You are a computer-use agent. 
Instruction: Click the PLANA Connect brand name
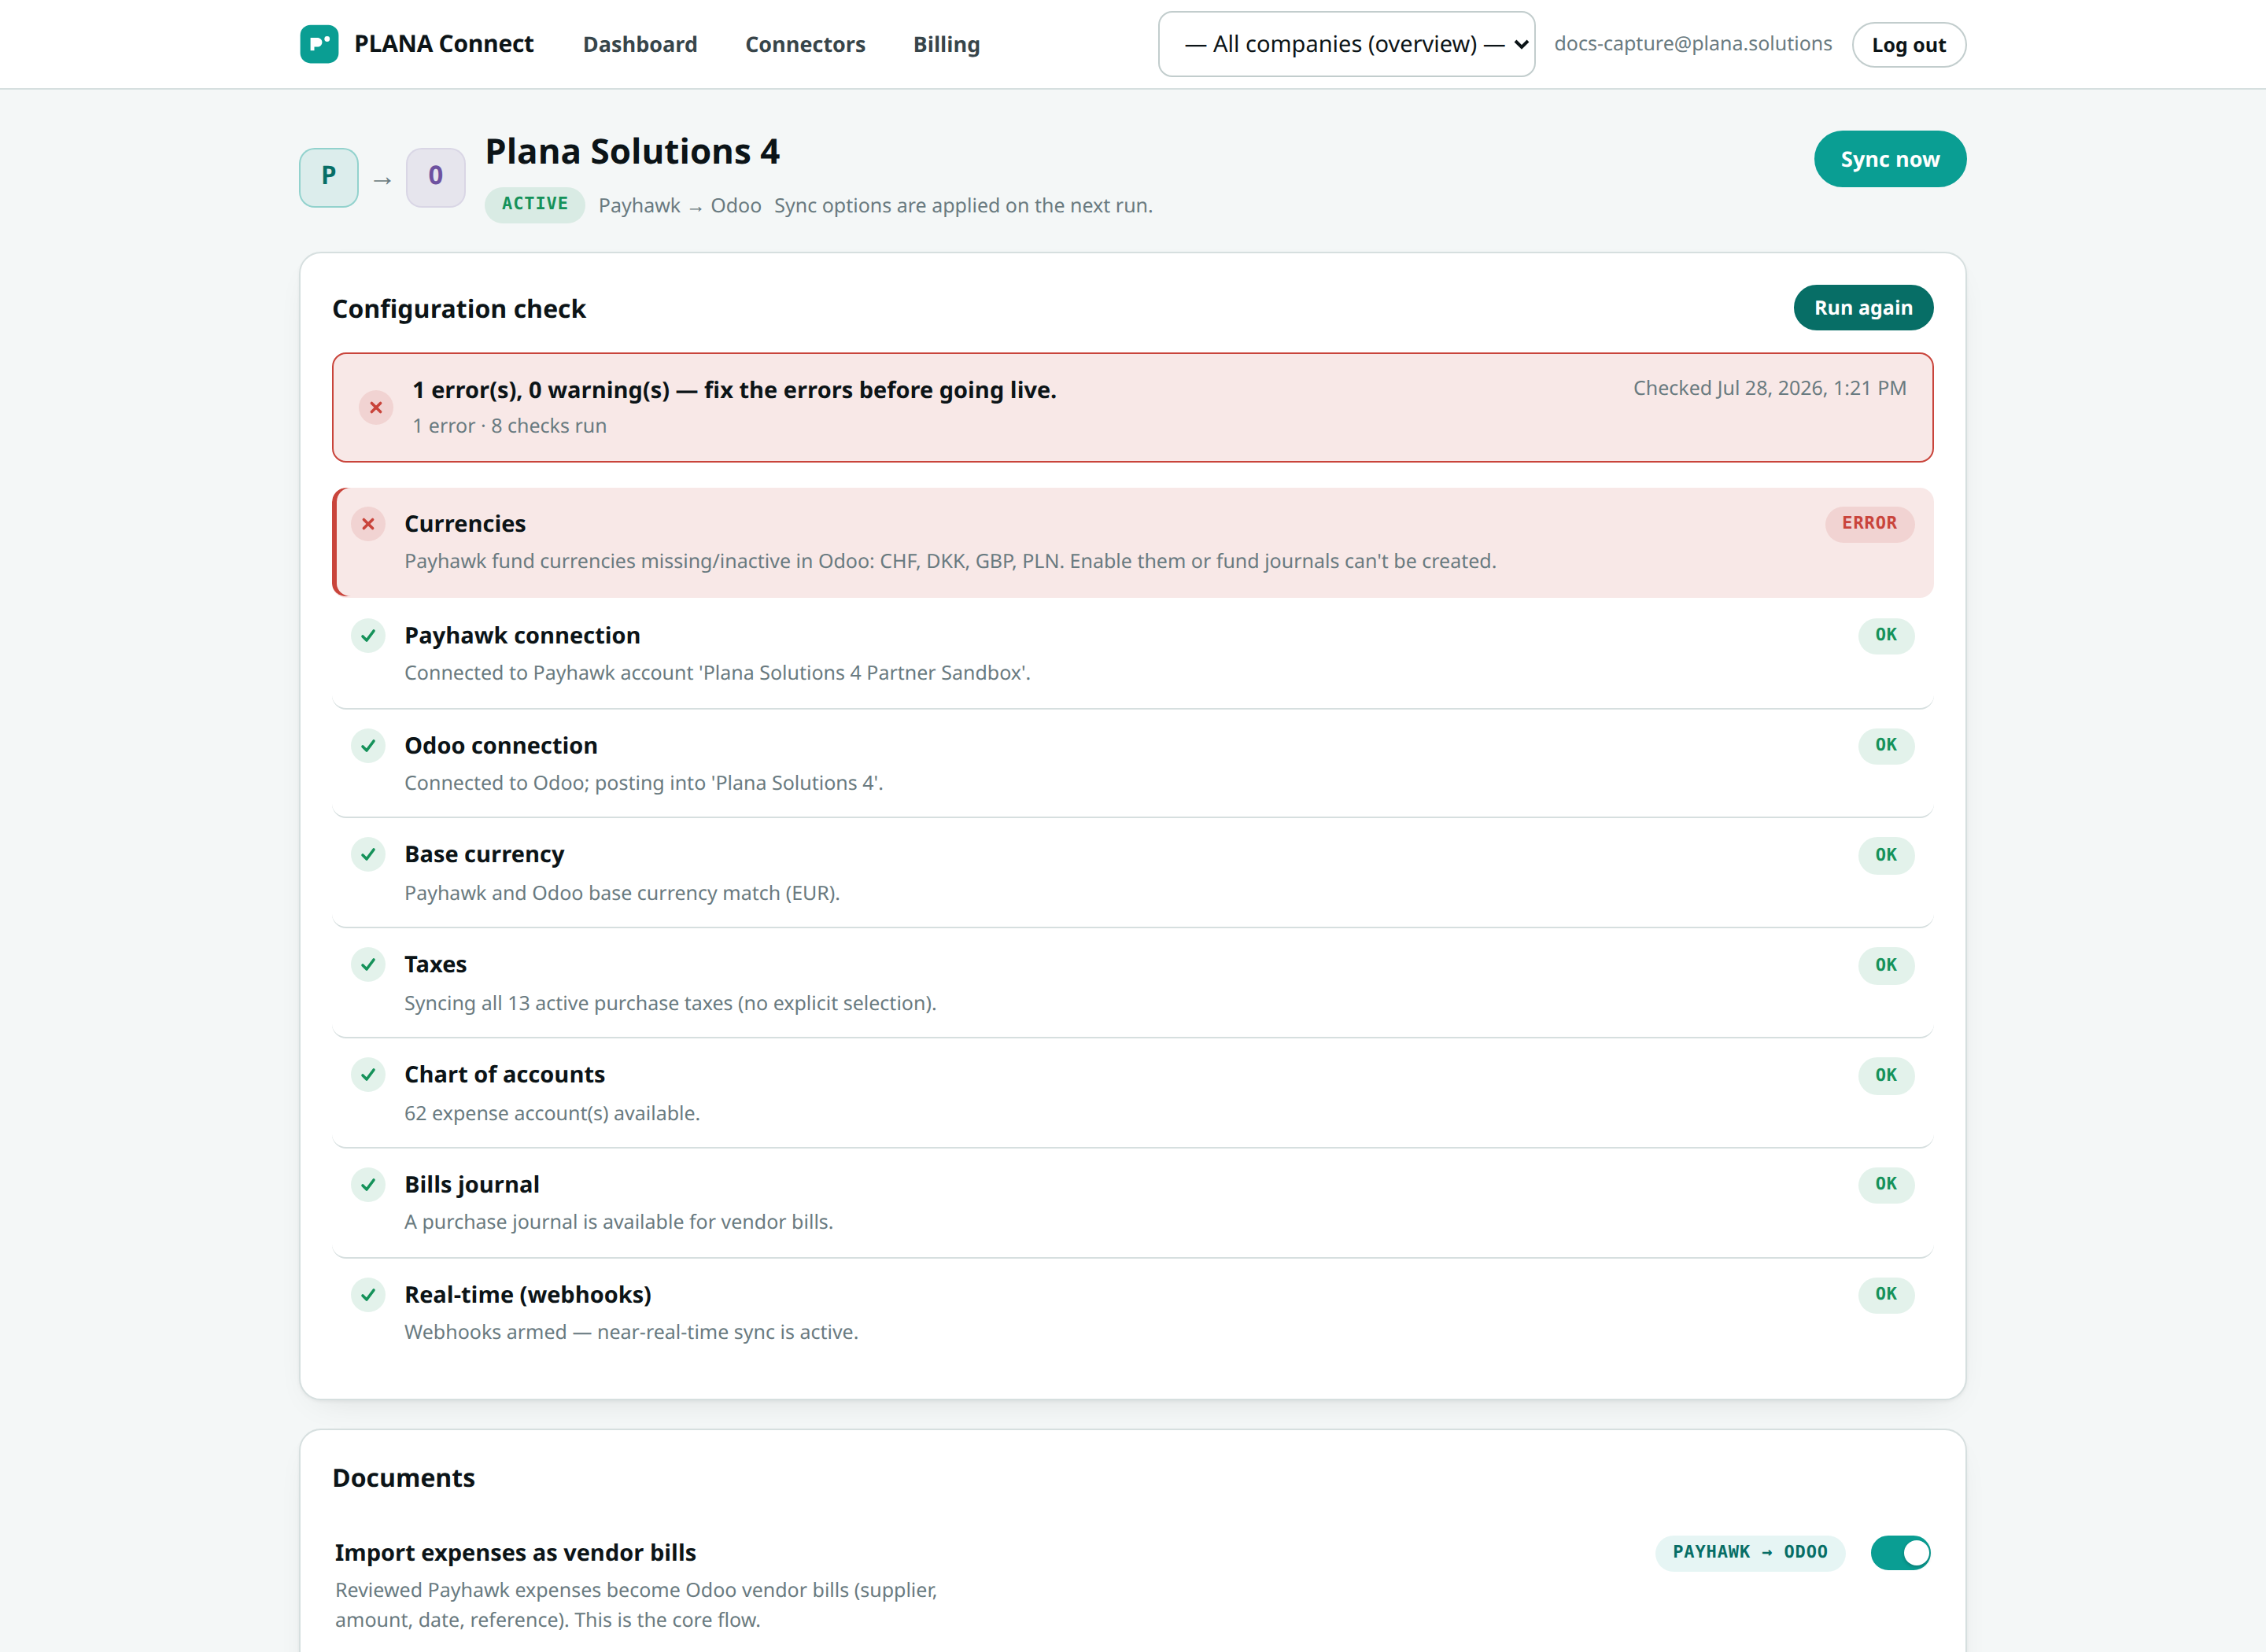444,44
